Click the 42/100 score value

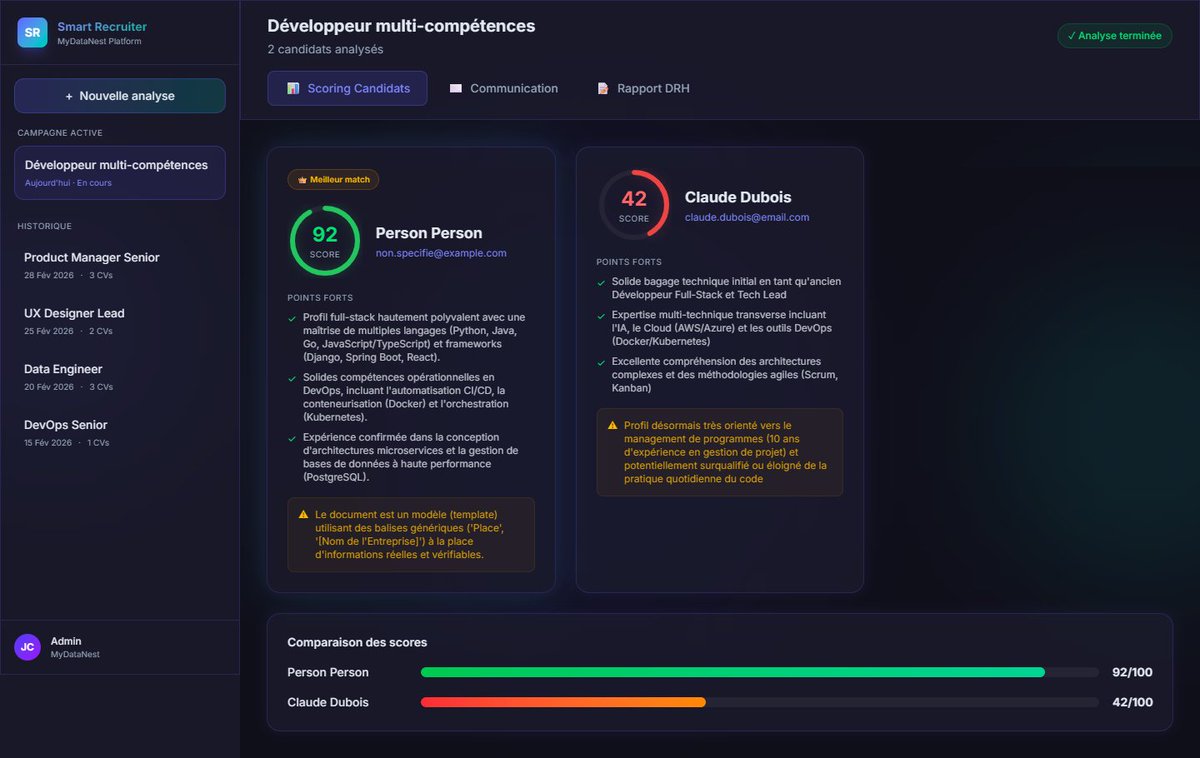point(1132,702)
